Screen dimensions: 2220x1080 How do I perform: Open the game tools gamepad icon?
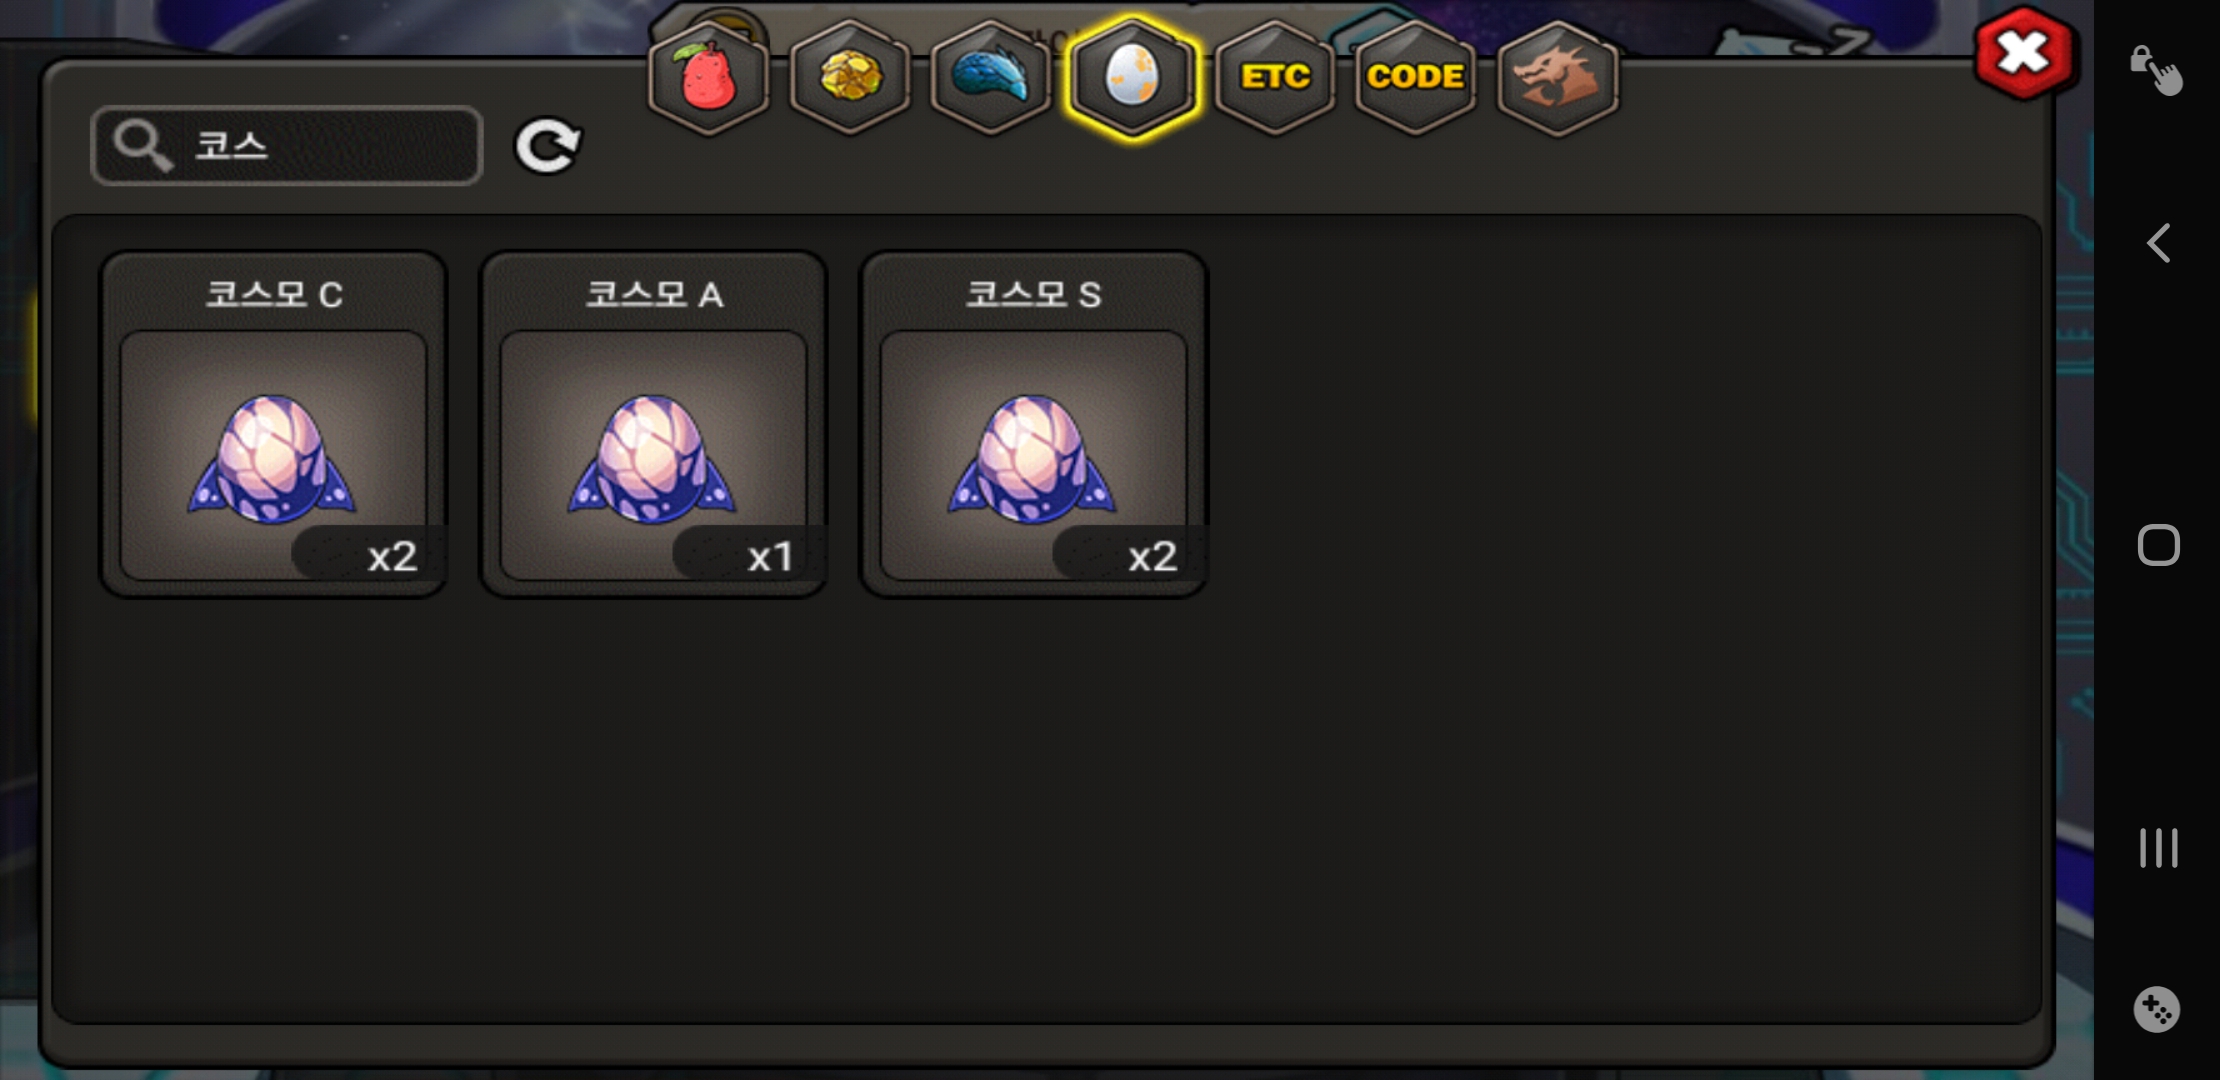coord(2156,1010)
